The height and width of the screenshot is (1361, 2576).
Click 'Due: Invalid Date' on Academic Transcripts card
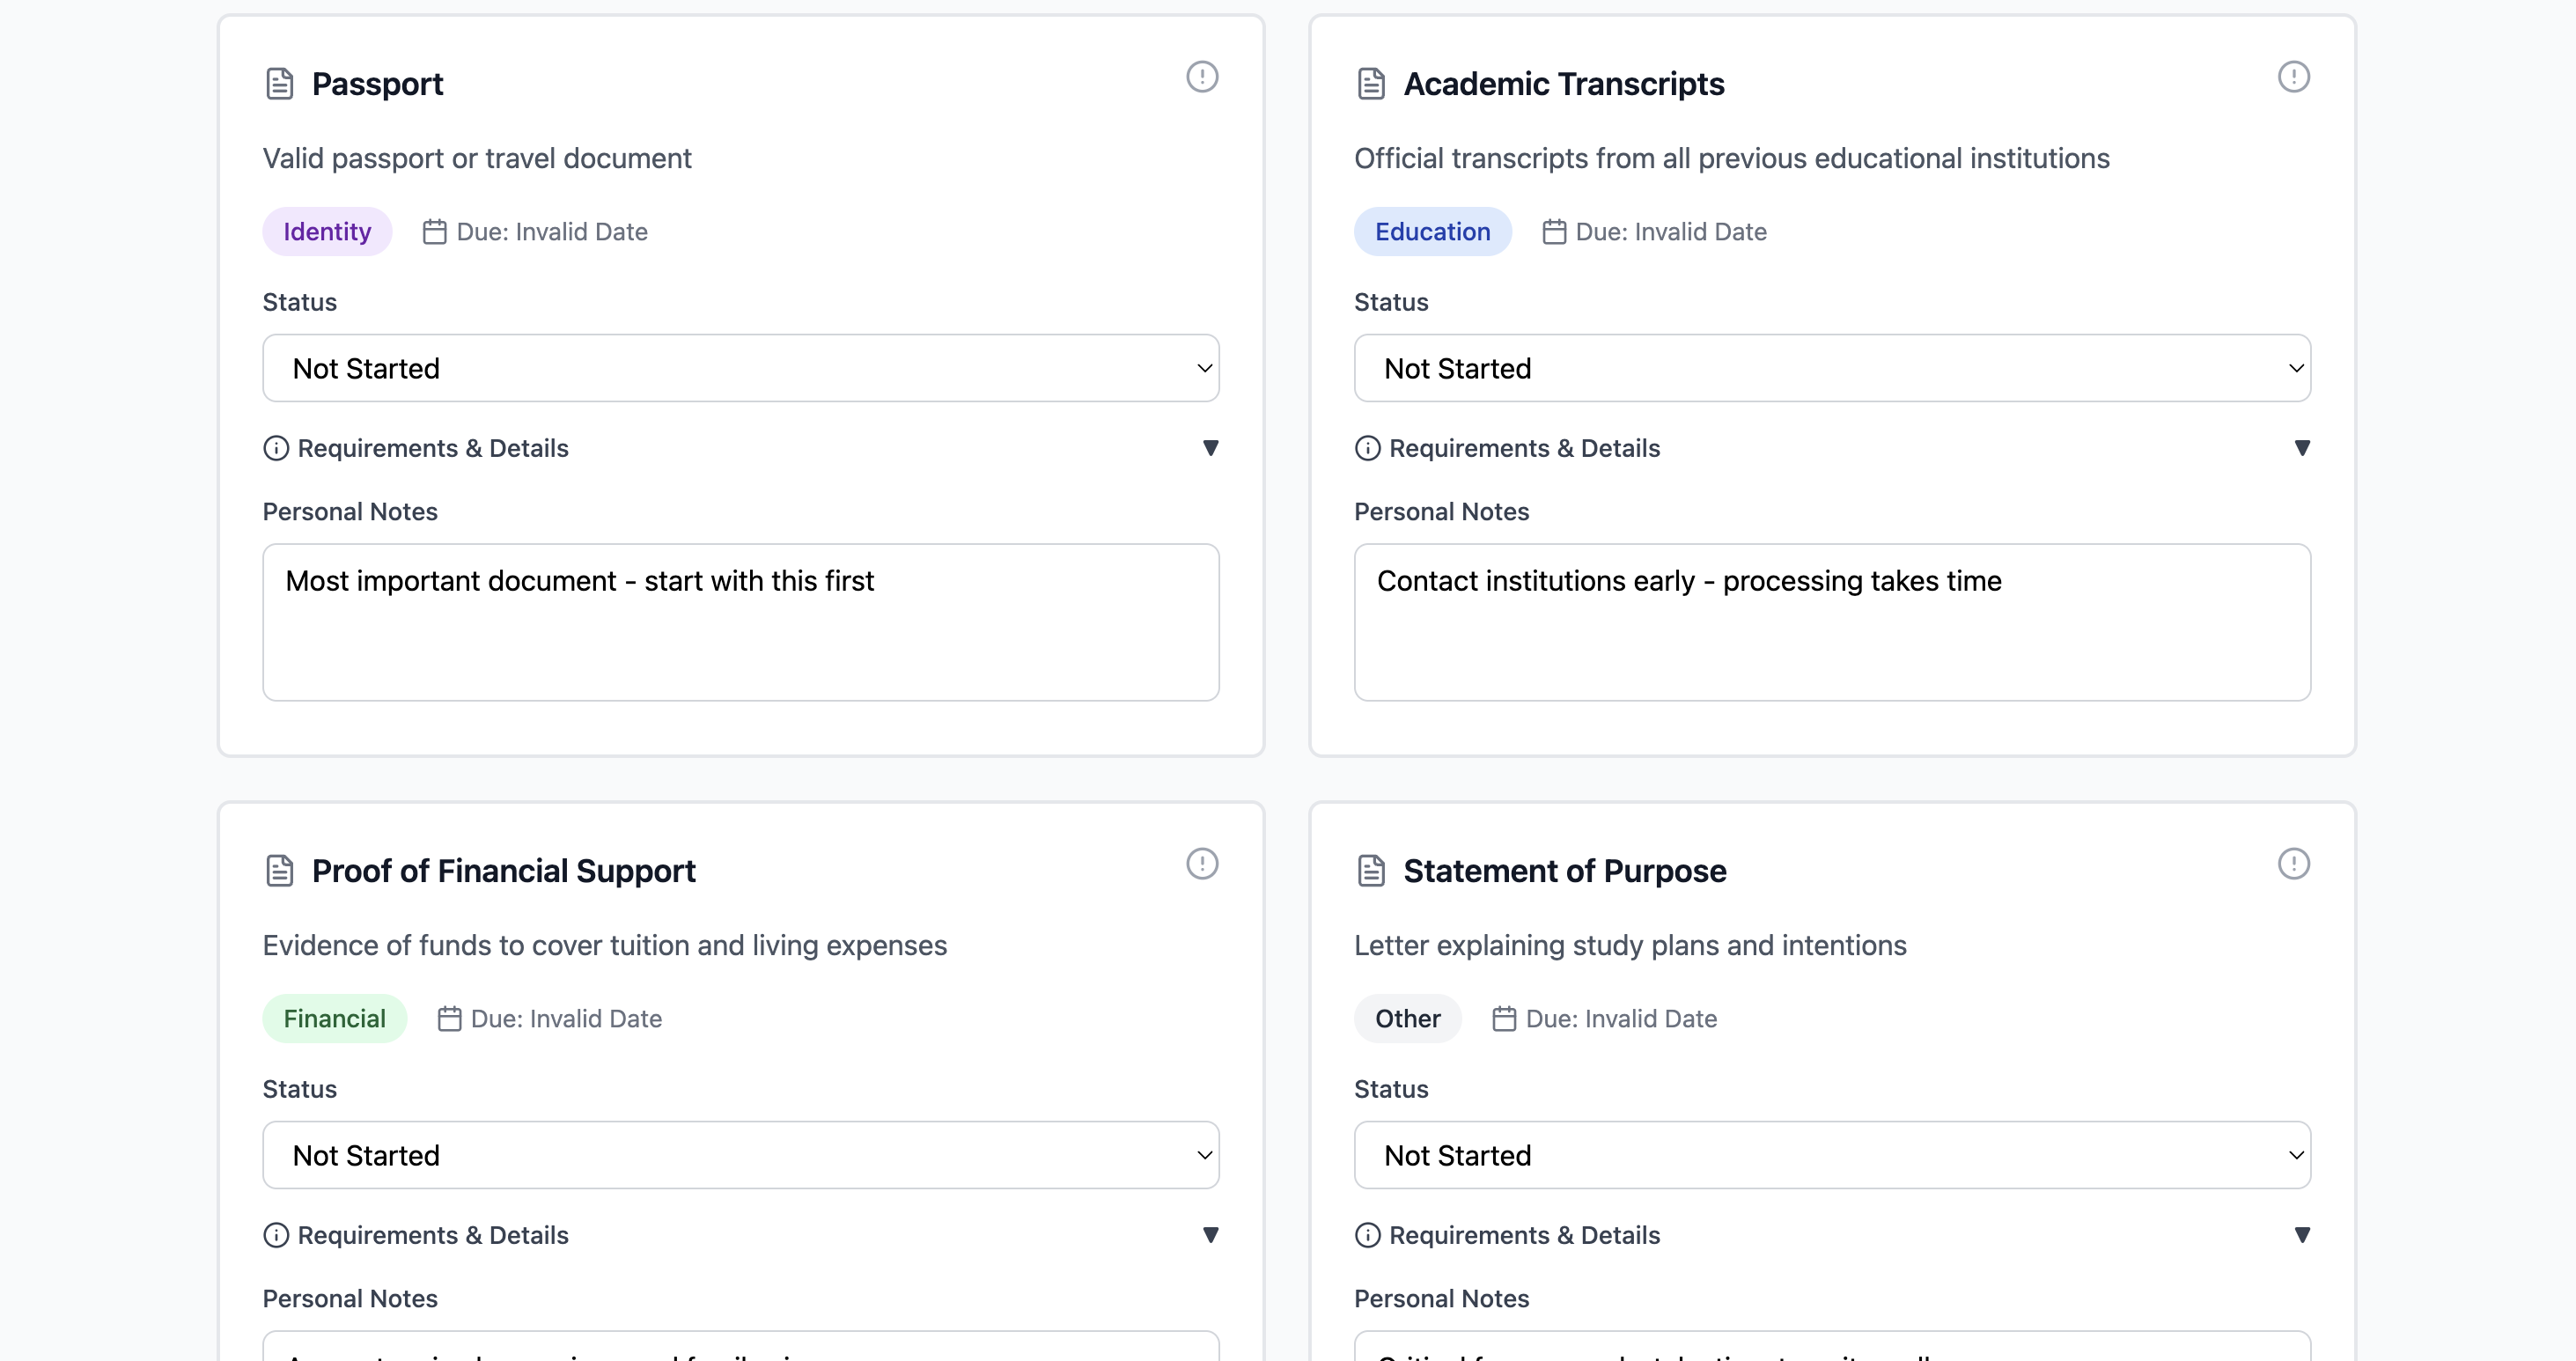point(1671,232)
